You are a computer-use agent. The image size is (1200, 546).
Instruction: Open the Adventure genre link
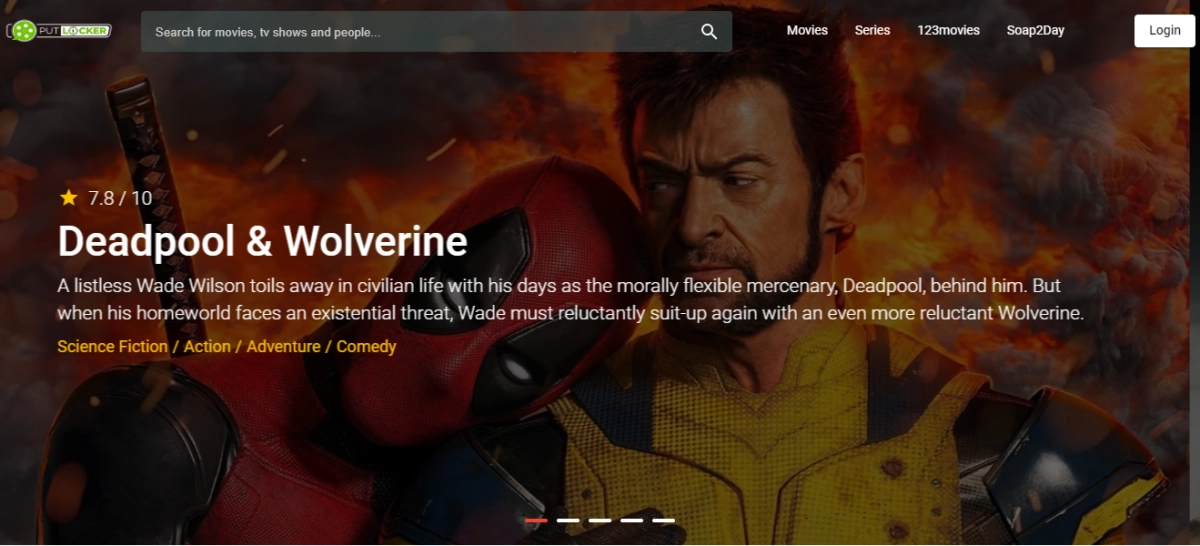click(x=283, y=346)
